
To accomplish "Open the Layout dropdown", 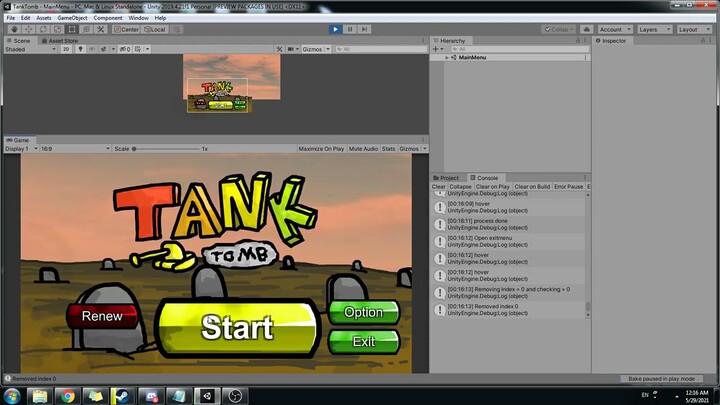I will coord(692,29).
